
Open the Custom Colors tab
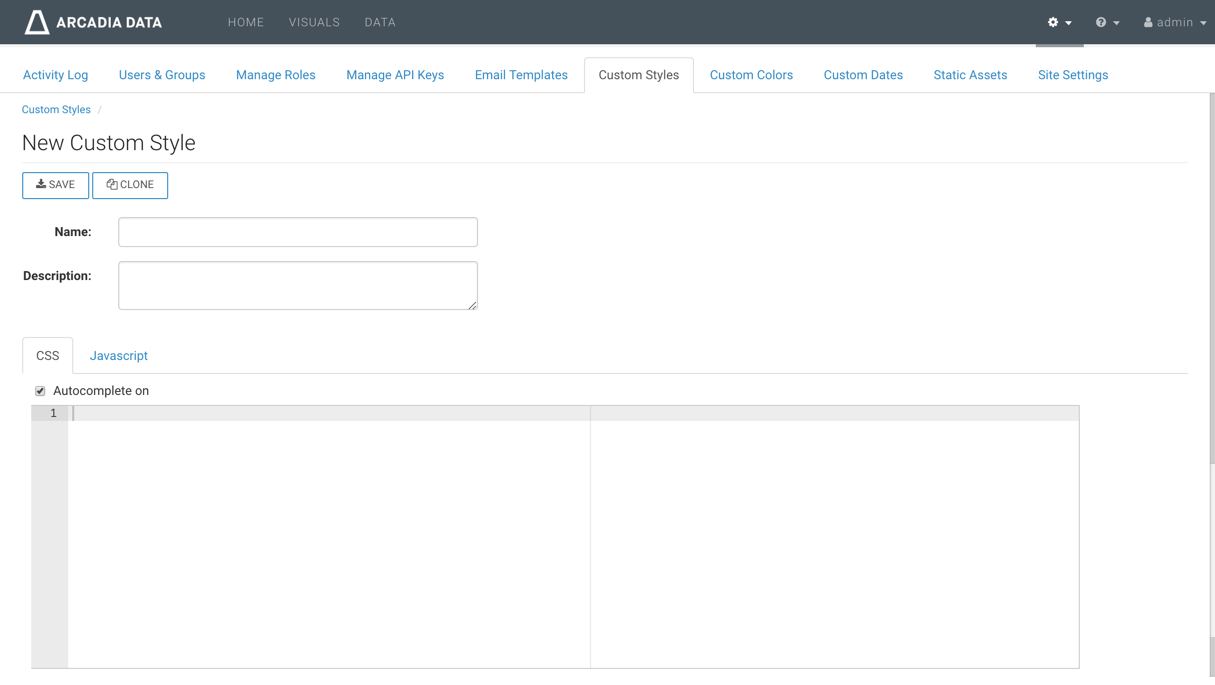click(x=751, y=75)
